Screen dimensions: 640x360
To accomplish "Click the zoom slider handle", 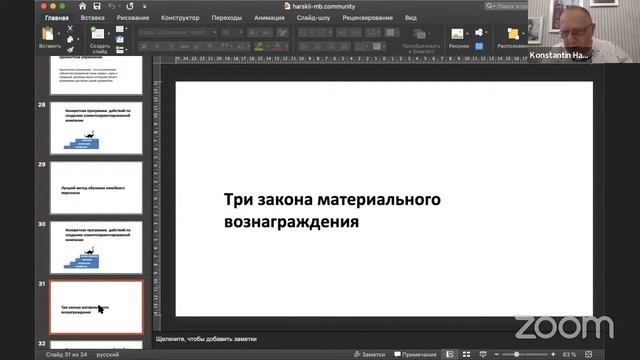I will tap(516, 354).
